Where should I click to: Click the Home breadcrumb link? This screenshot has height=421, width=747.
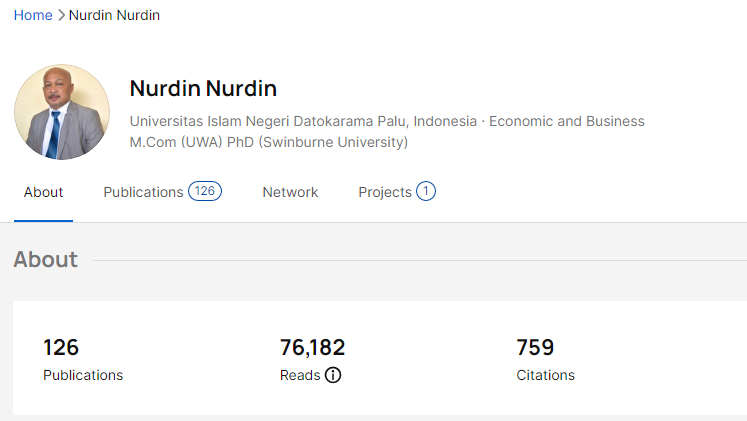click(33, 15)
